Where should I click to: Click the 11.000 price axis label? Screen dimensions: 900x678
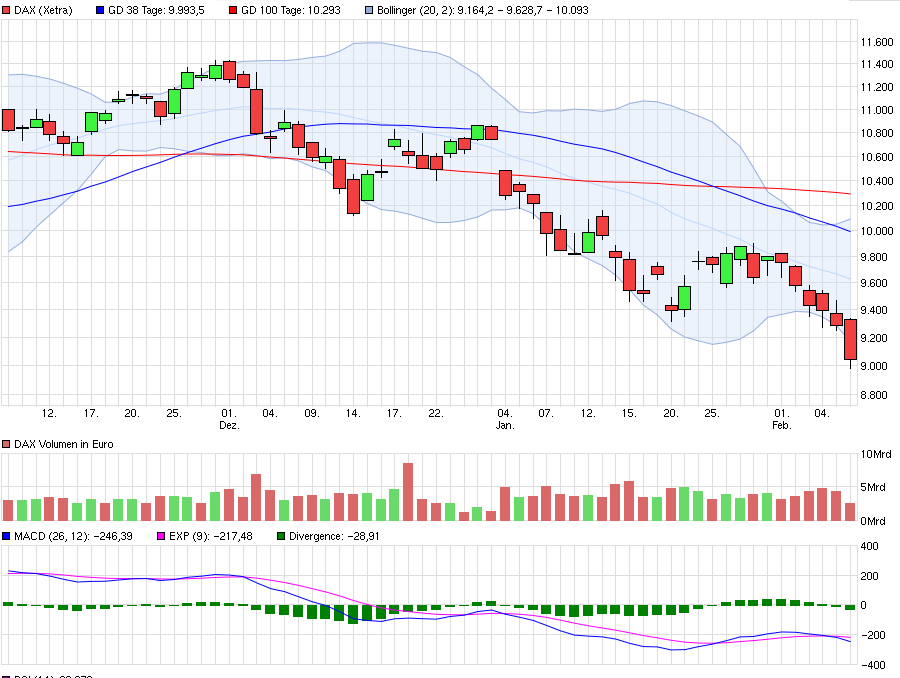(877, 110)
